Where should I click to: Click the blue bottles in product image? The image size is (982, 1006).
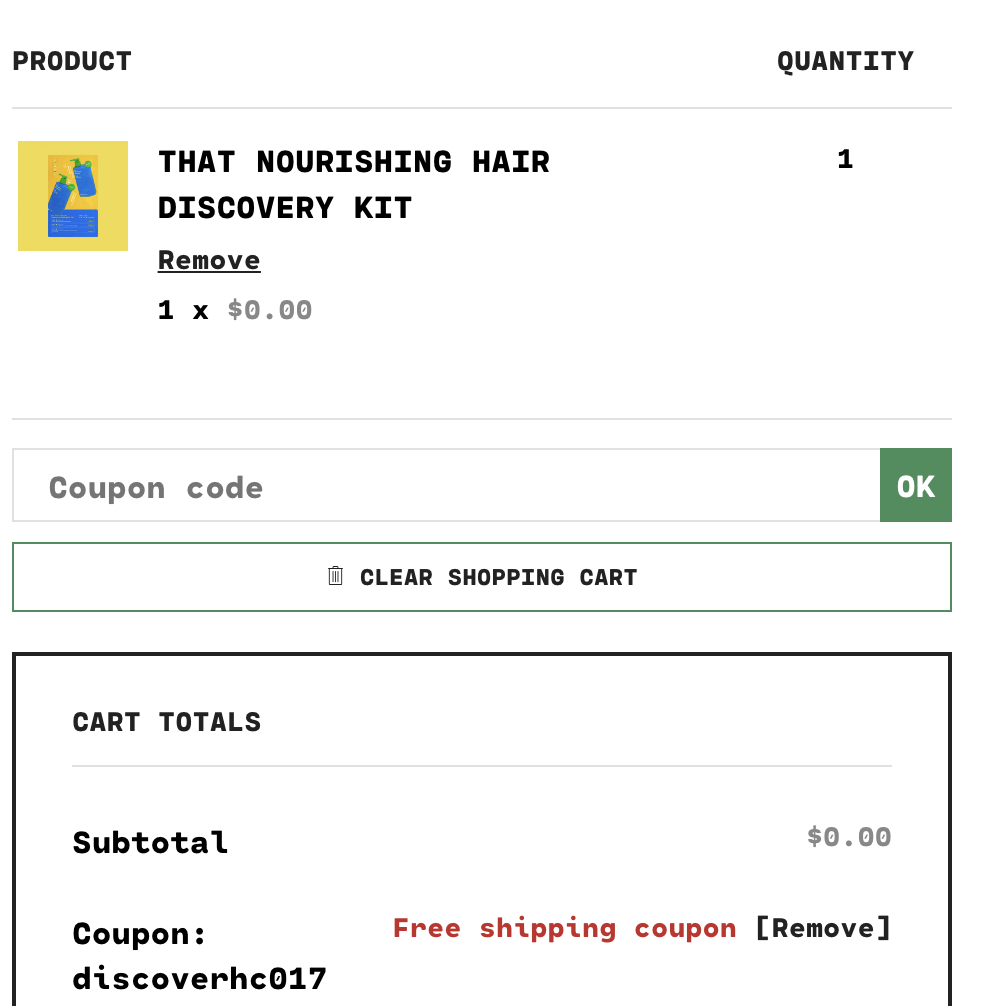pyautogui.click(x=72, y=185)
